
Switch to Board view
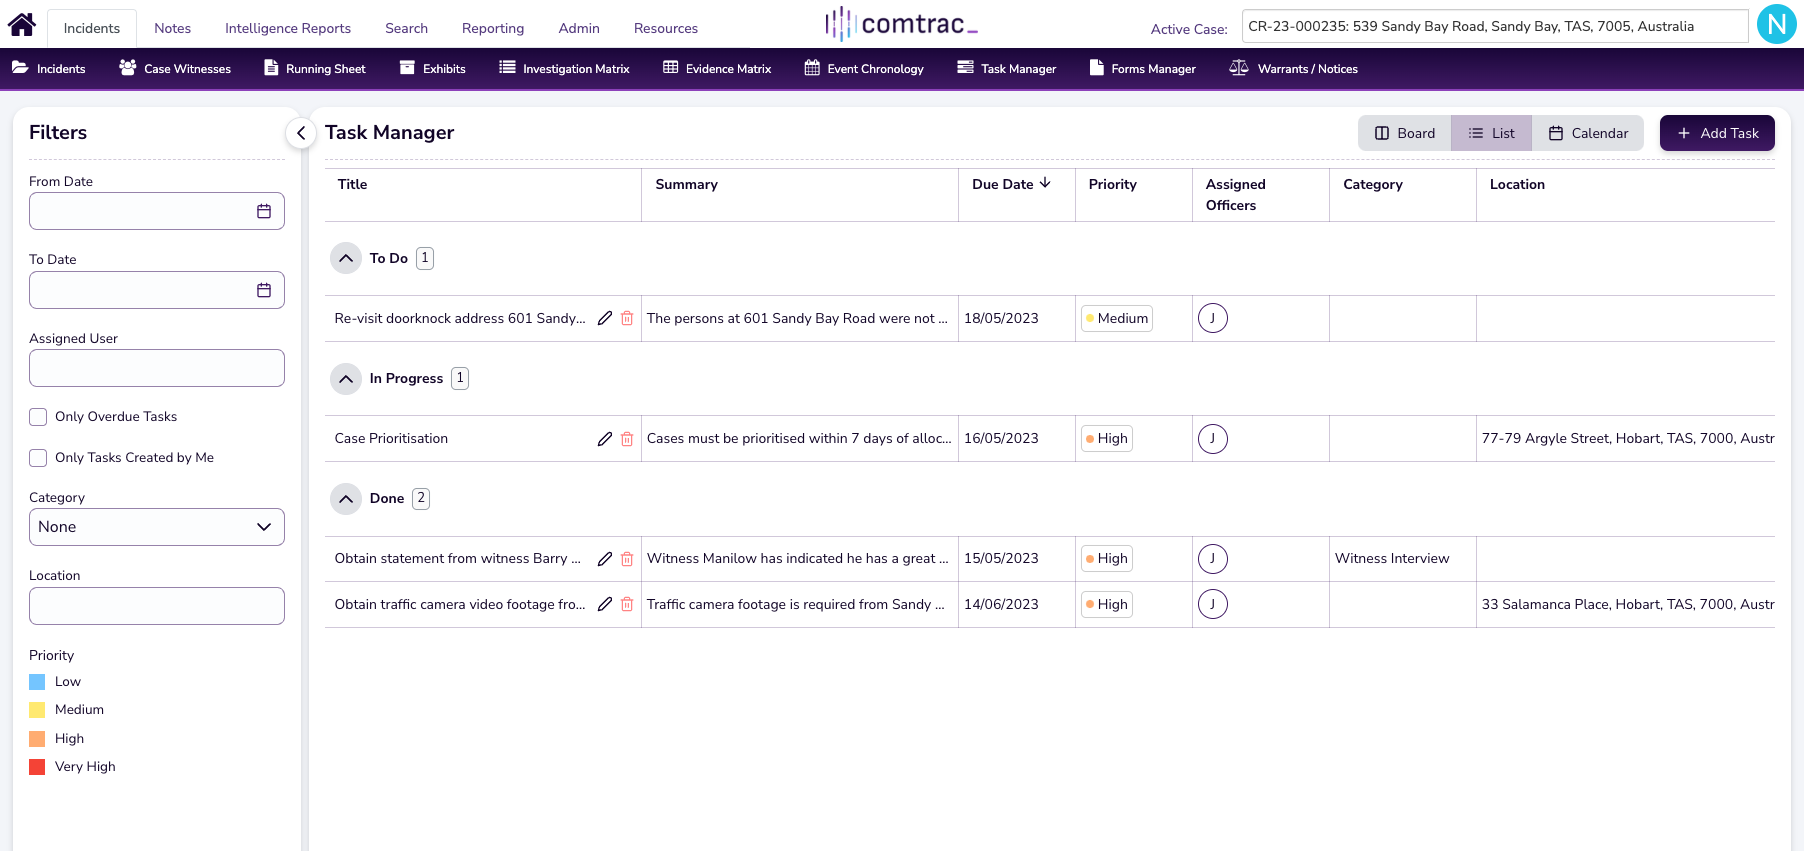click(x=1404, y=133)
